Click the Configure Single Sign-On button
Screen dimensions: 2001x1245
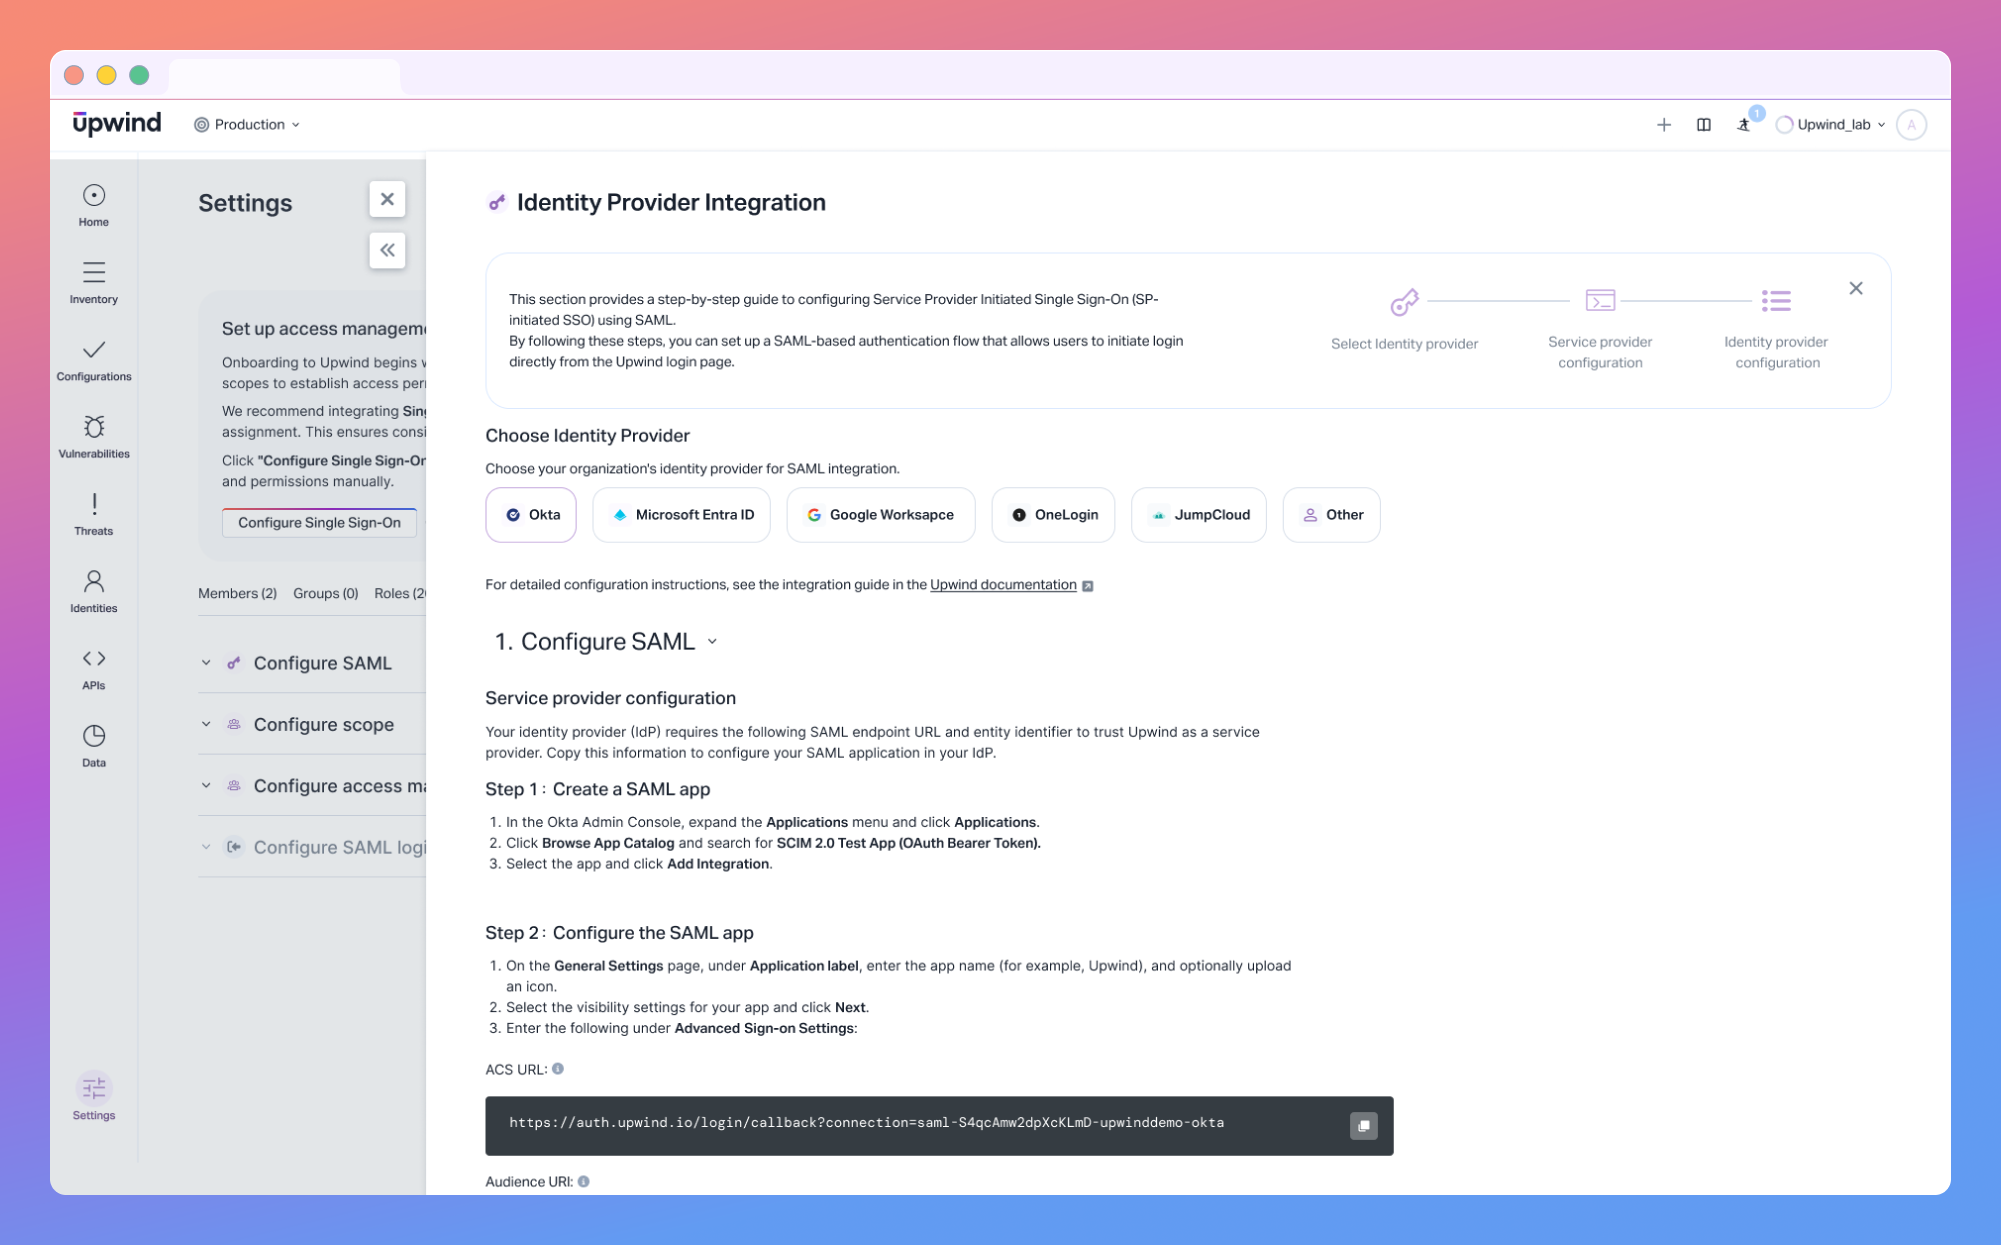click(x=319, y=522)
